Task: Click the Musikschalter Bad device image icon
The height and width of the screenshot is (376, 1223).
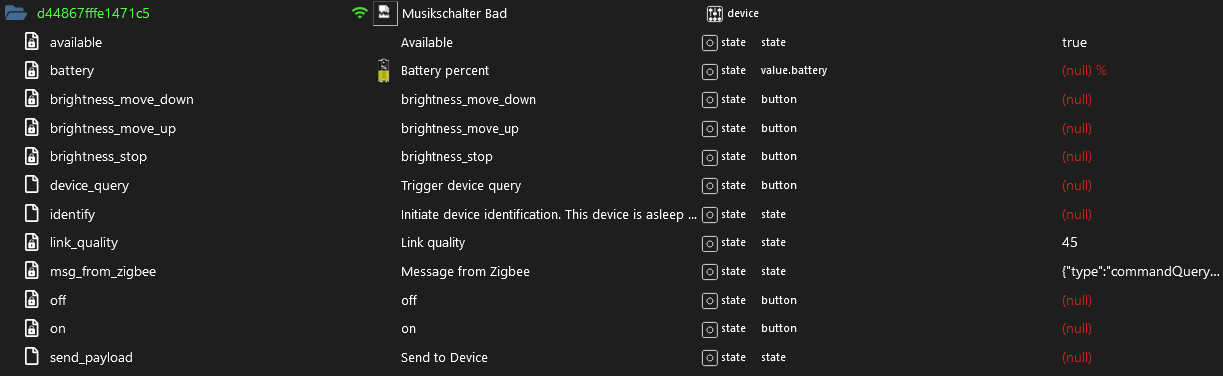Action: point(385,14)
